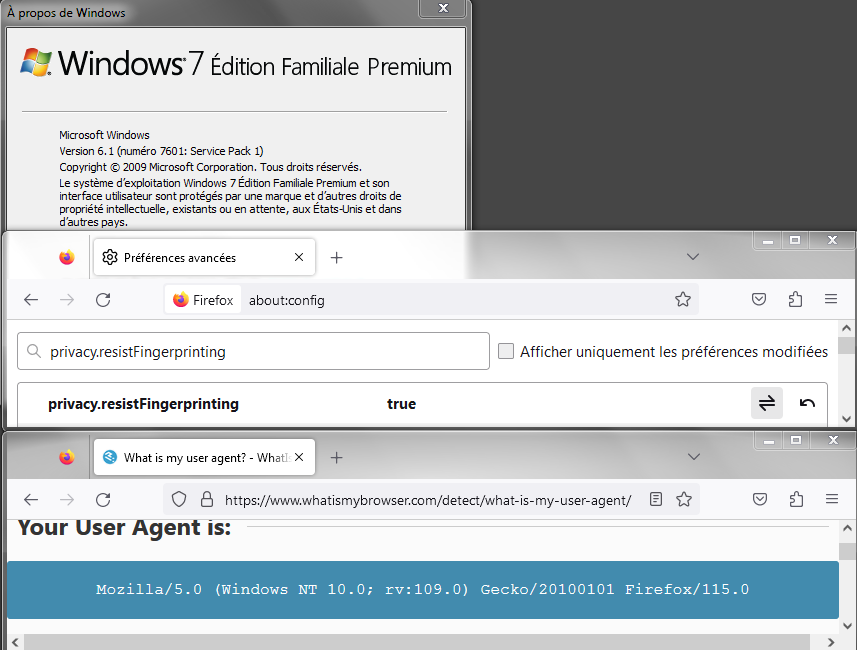The width and height of the screenshot is (857, 650).
Task: Reload the whatismybrowser page
Action: (x=103, y=500)
